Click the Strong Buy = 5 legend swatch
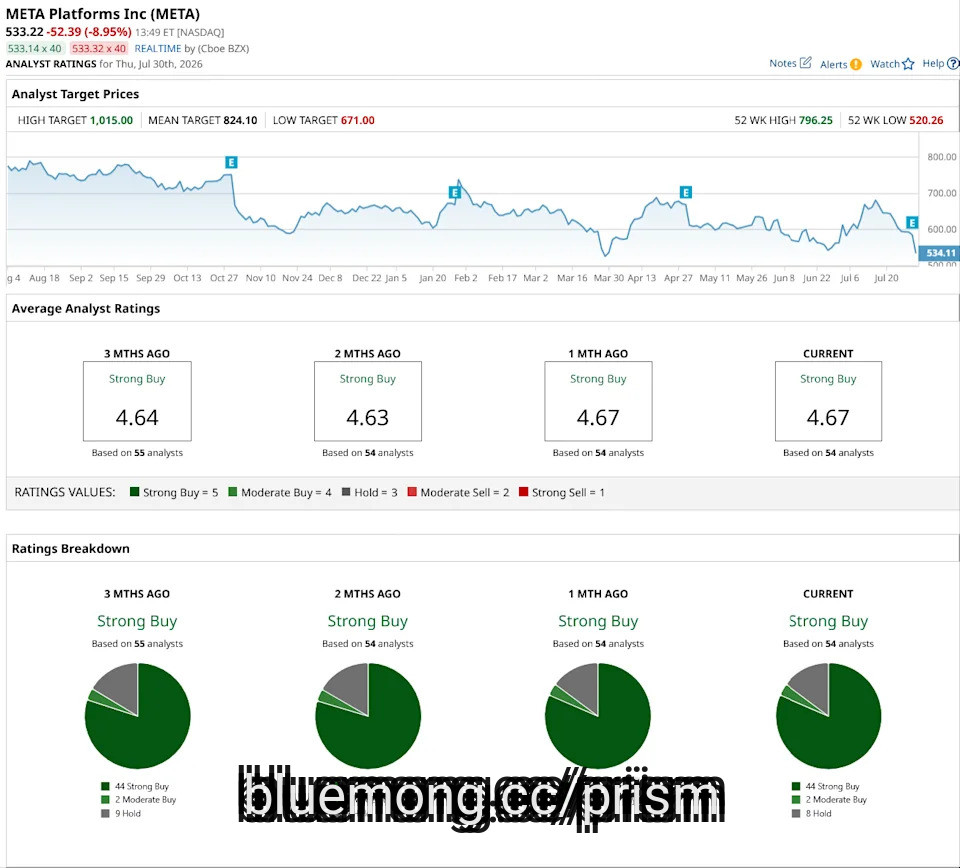The width and height of the screenshot is (960, 868). coord(135,492)
